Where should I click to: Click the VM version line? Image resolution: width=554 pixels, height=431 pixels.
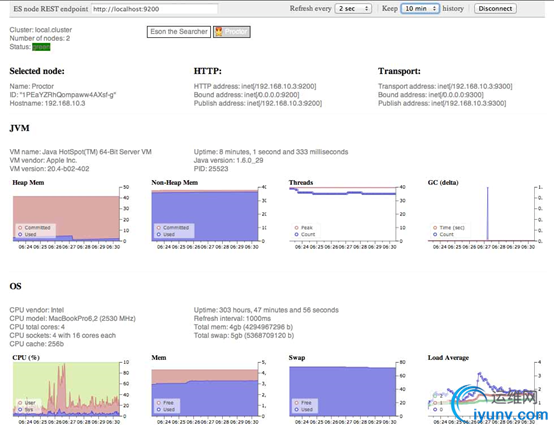pyautogui.click(x=49, y=169)
